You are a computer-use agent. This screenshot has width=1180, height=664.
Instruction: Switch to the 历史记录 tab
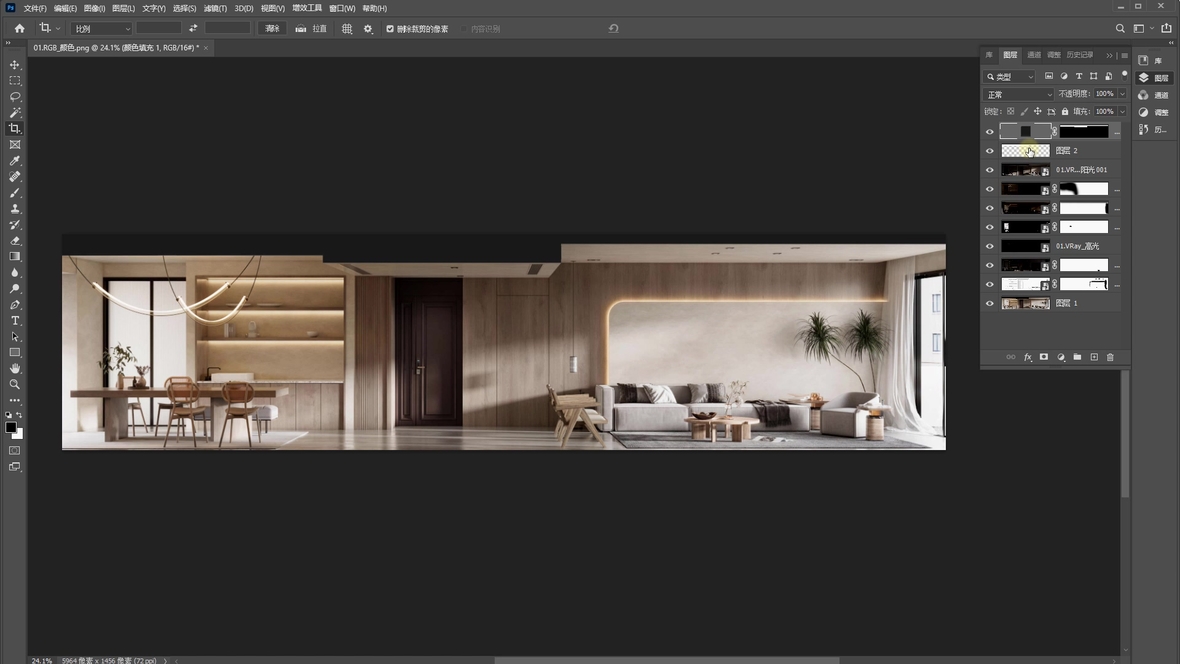(x=1080, y=55)
